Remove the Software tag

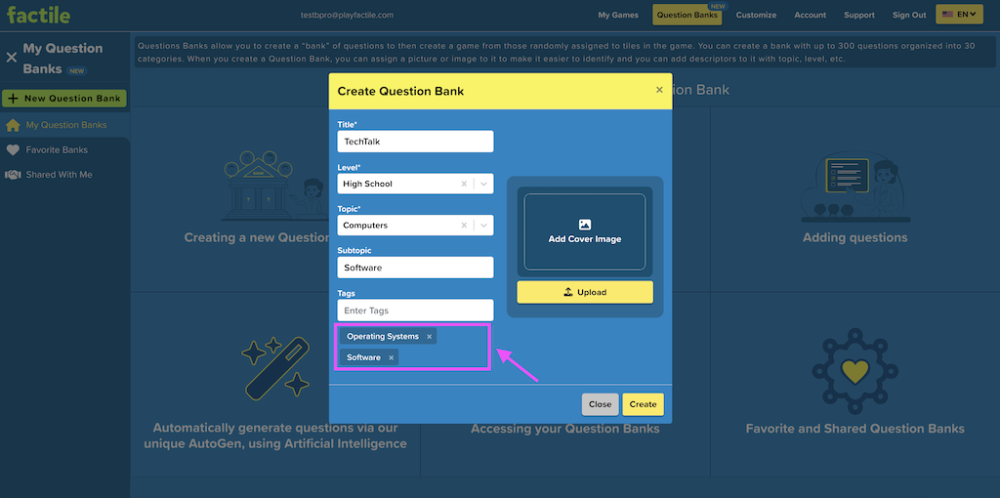pyautogui.click(x=391, y=357)
